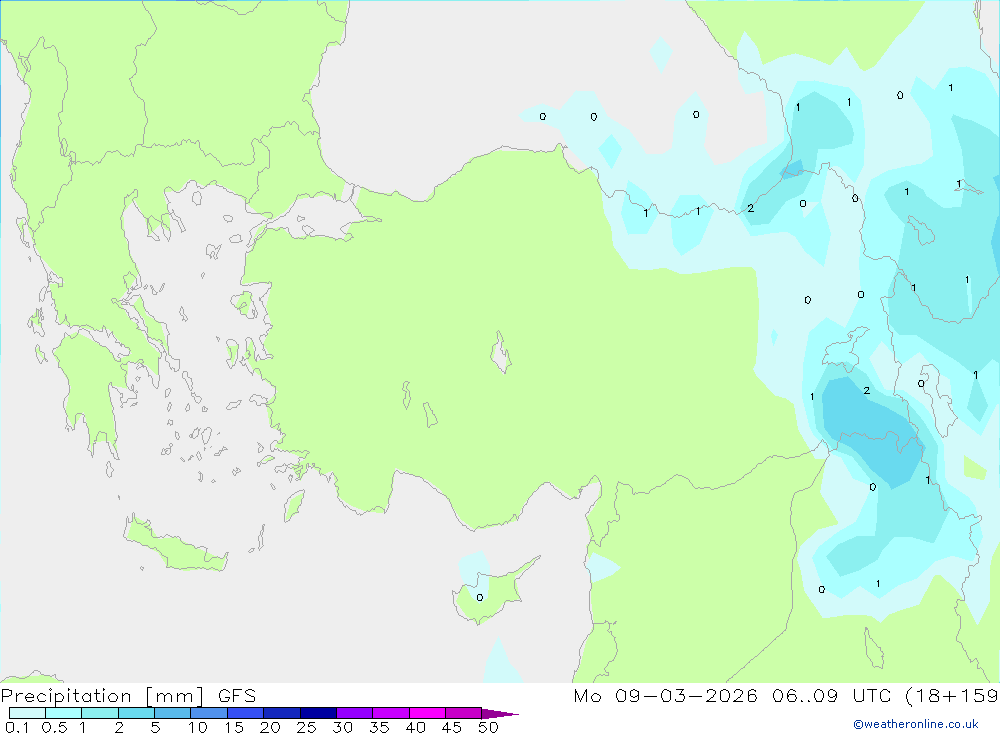Click the "0" value on Cyprus
This screenshot has width=1000, height=733.
480,598
